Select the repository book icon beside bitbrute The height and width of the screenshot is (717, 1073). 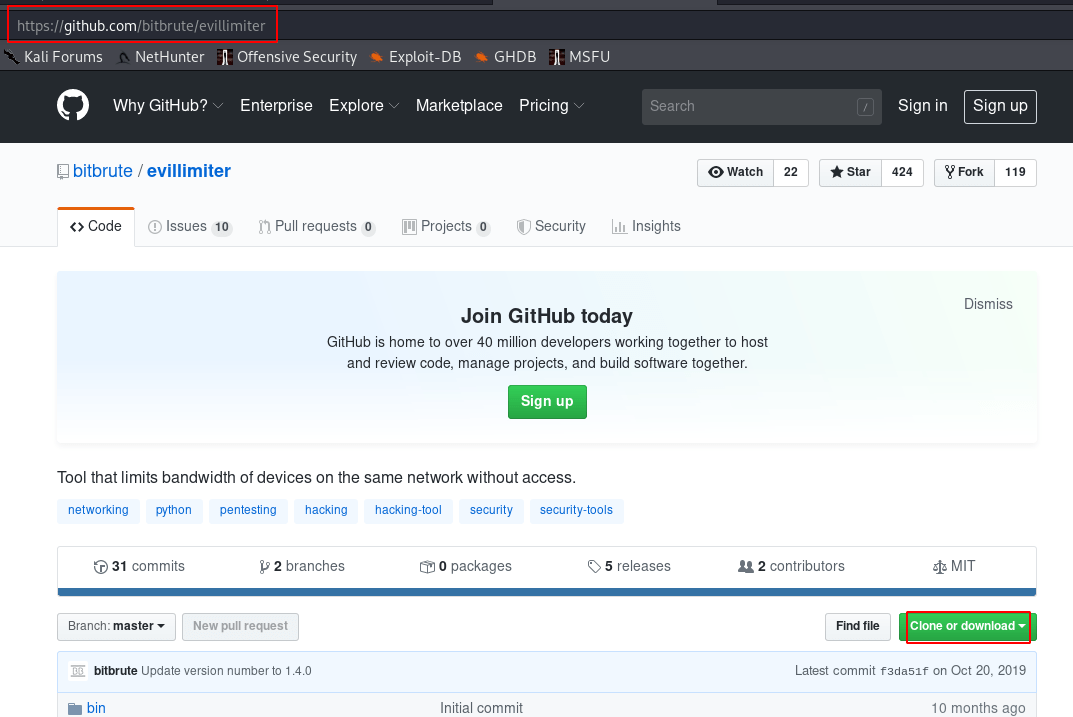coord(61,171)
